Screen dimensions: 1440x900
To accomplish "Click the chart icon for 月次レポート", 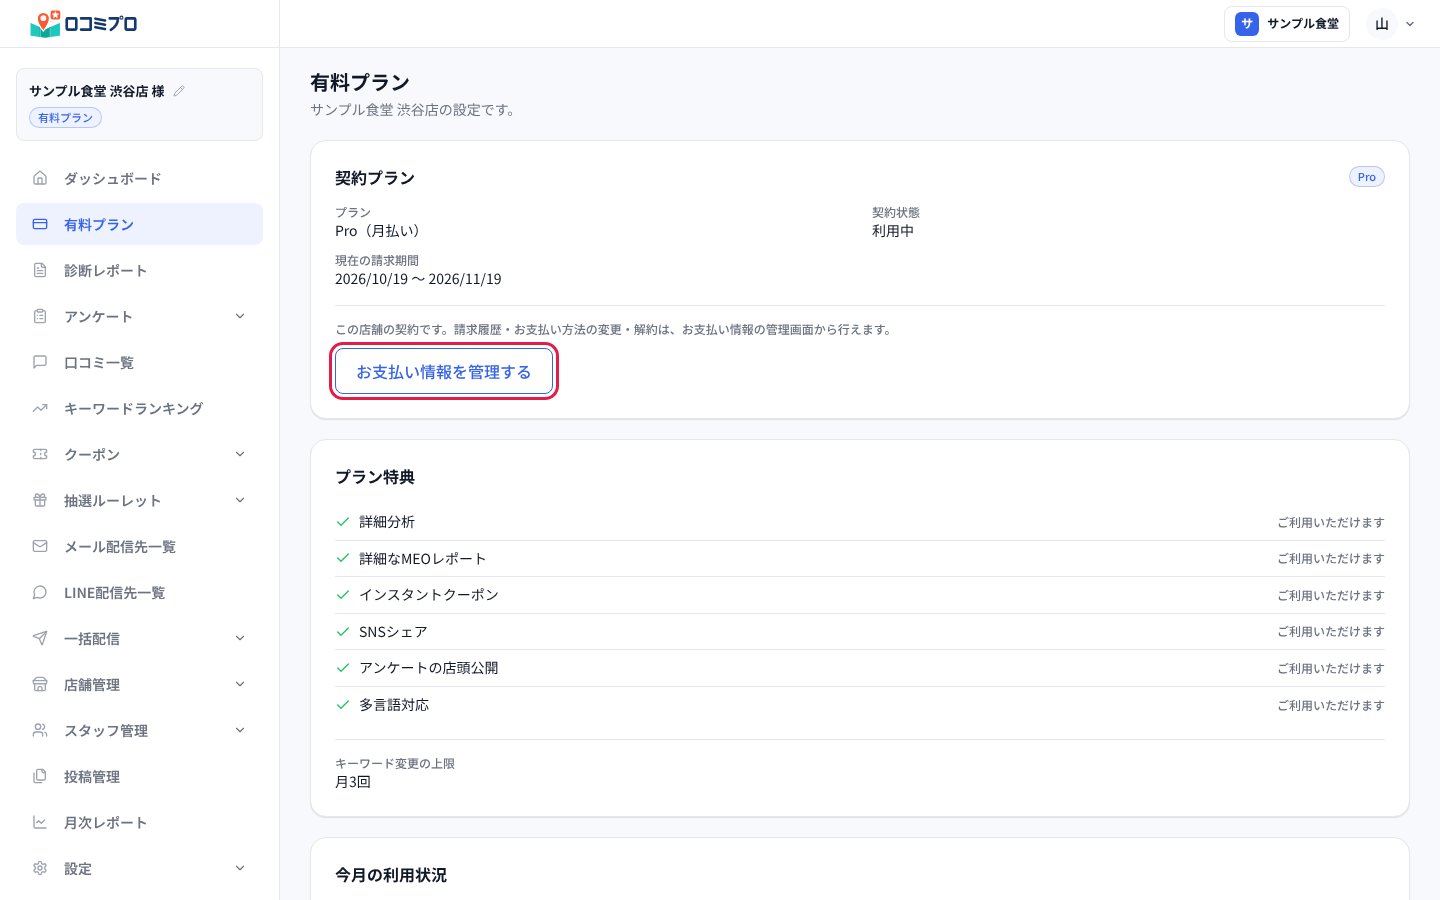I will click(x=40, y=822).
